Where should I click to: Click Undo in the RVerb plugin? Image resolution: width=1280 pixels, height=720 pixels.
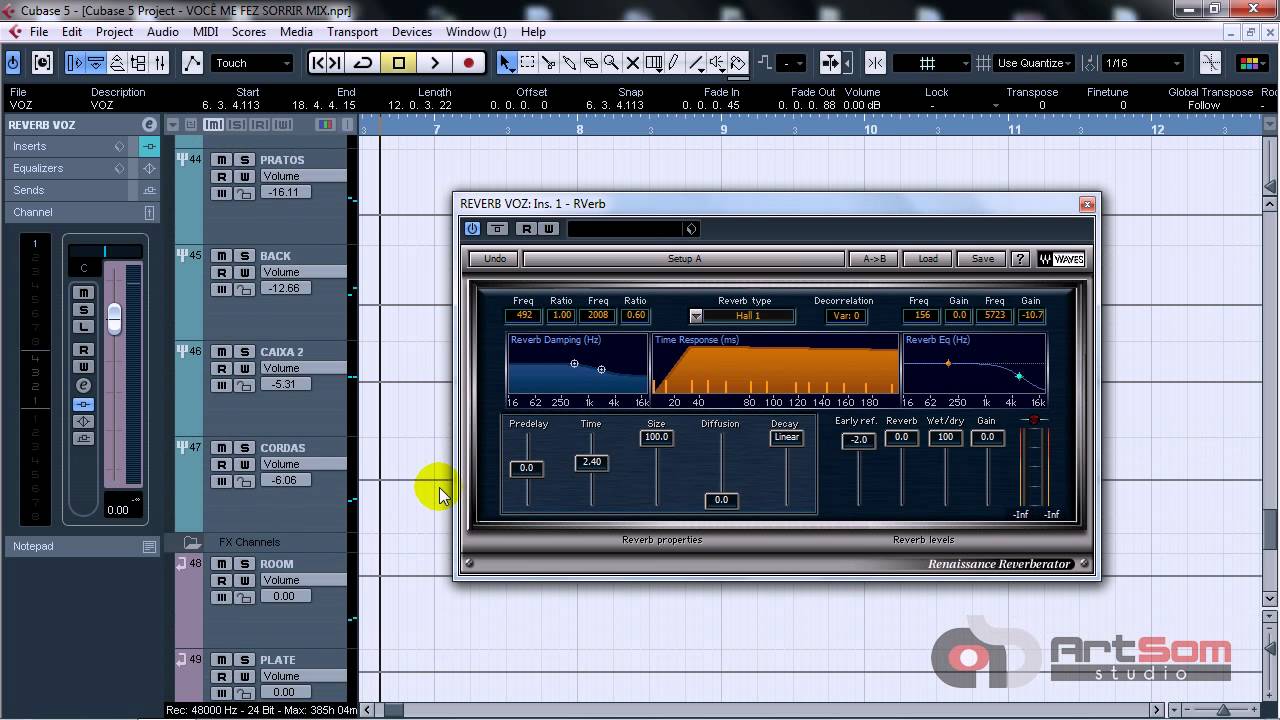pos(495,259)
